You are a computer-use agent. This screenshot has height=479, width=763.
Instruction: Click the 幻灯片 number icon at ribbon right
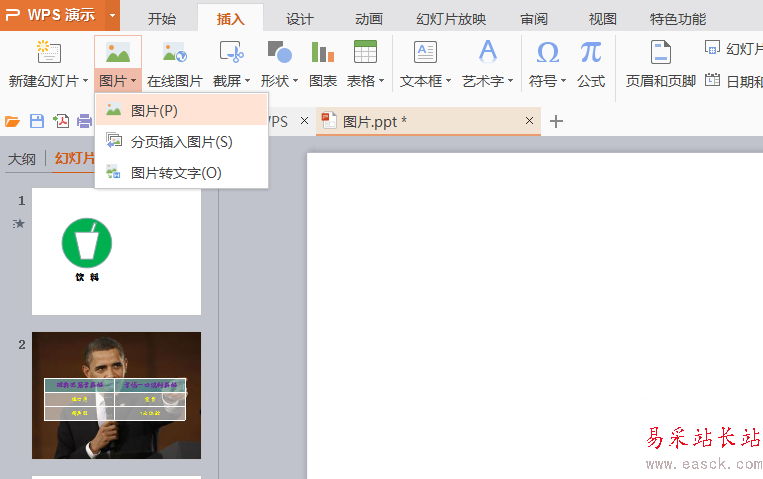712,48
